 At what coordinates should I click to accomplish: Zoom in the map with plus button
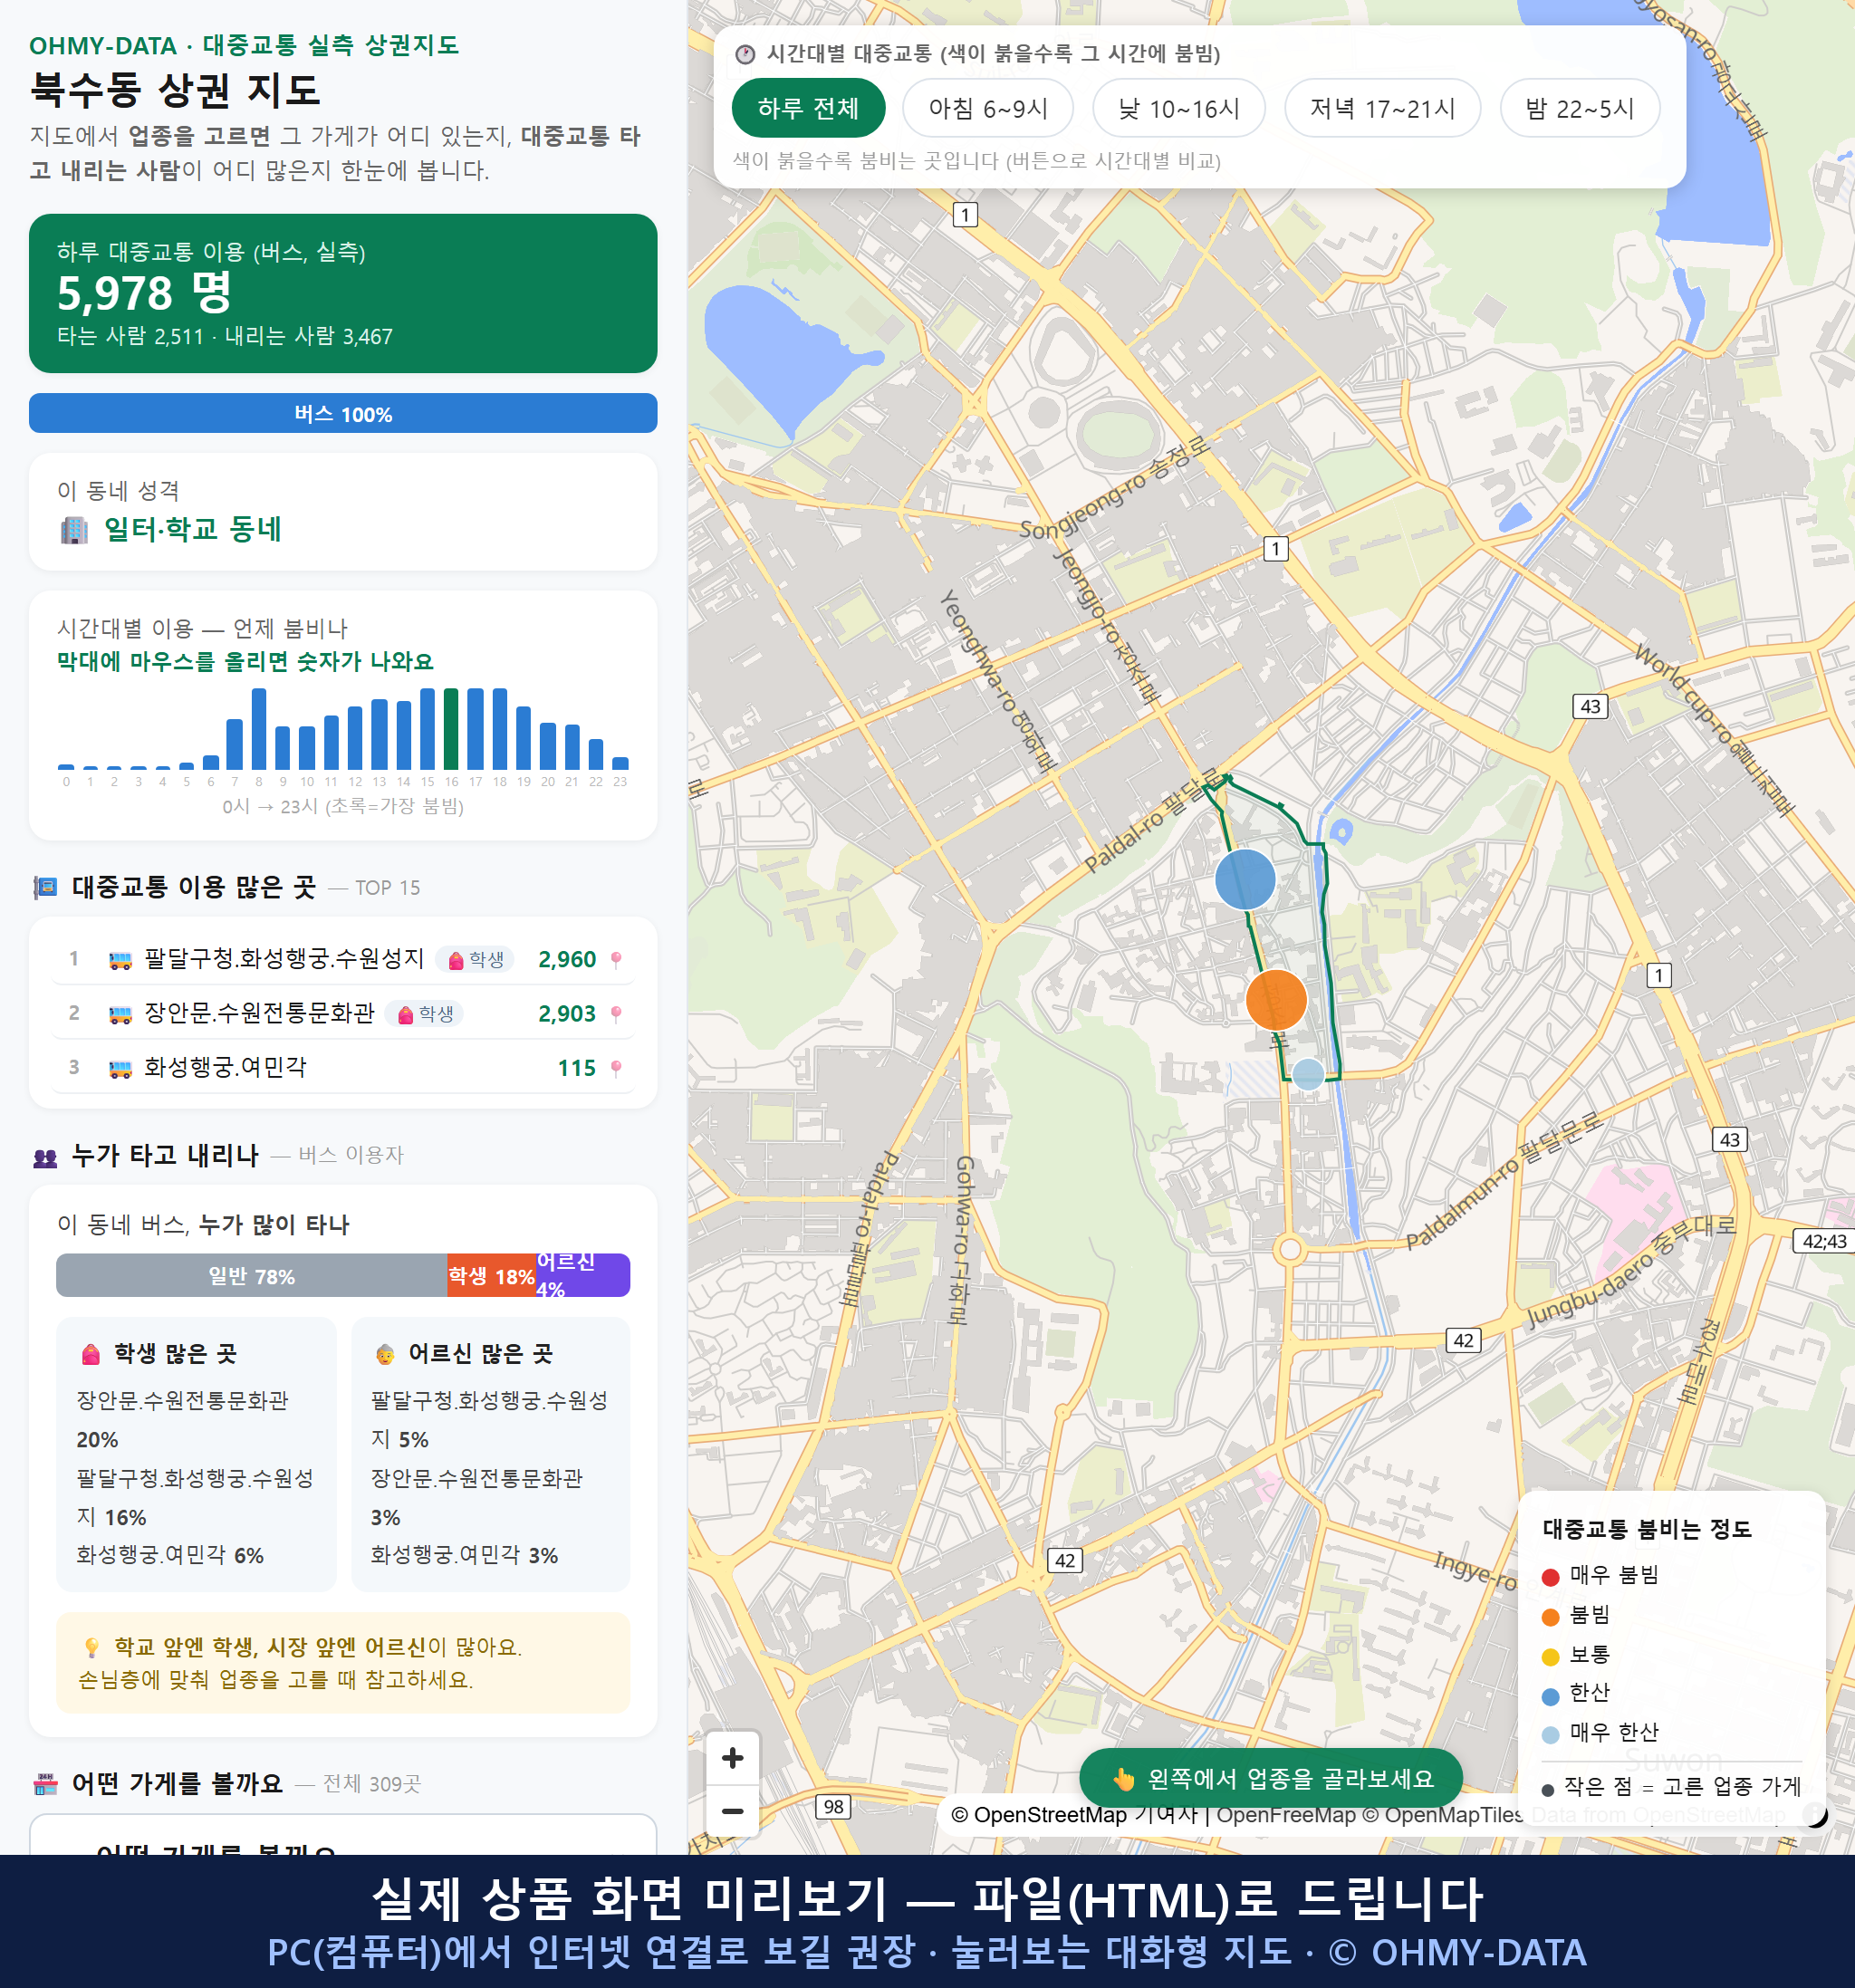click(732, 1758)
